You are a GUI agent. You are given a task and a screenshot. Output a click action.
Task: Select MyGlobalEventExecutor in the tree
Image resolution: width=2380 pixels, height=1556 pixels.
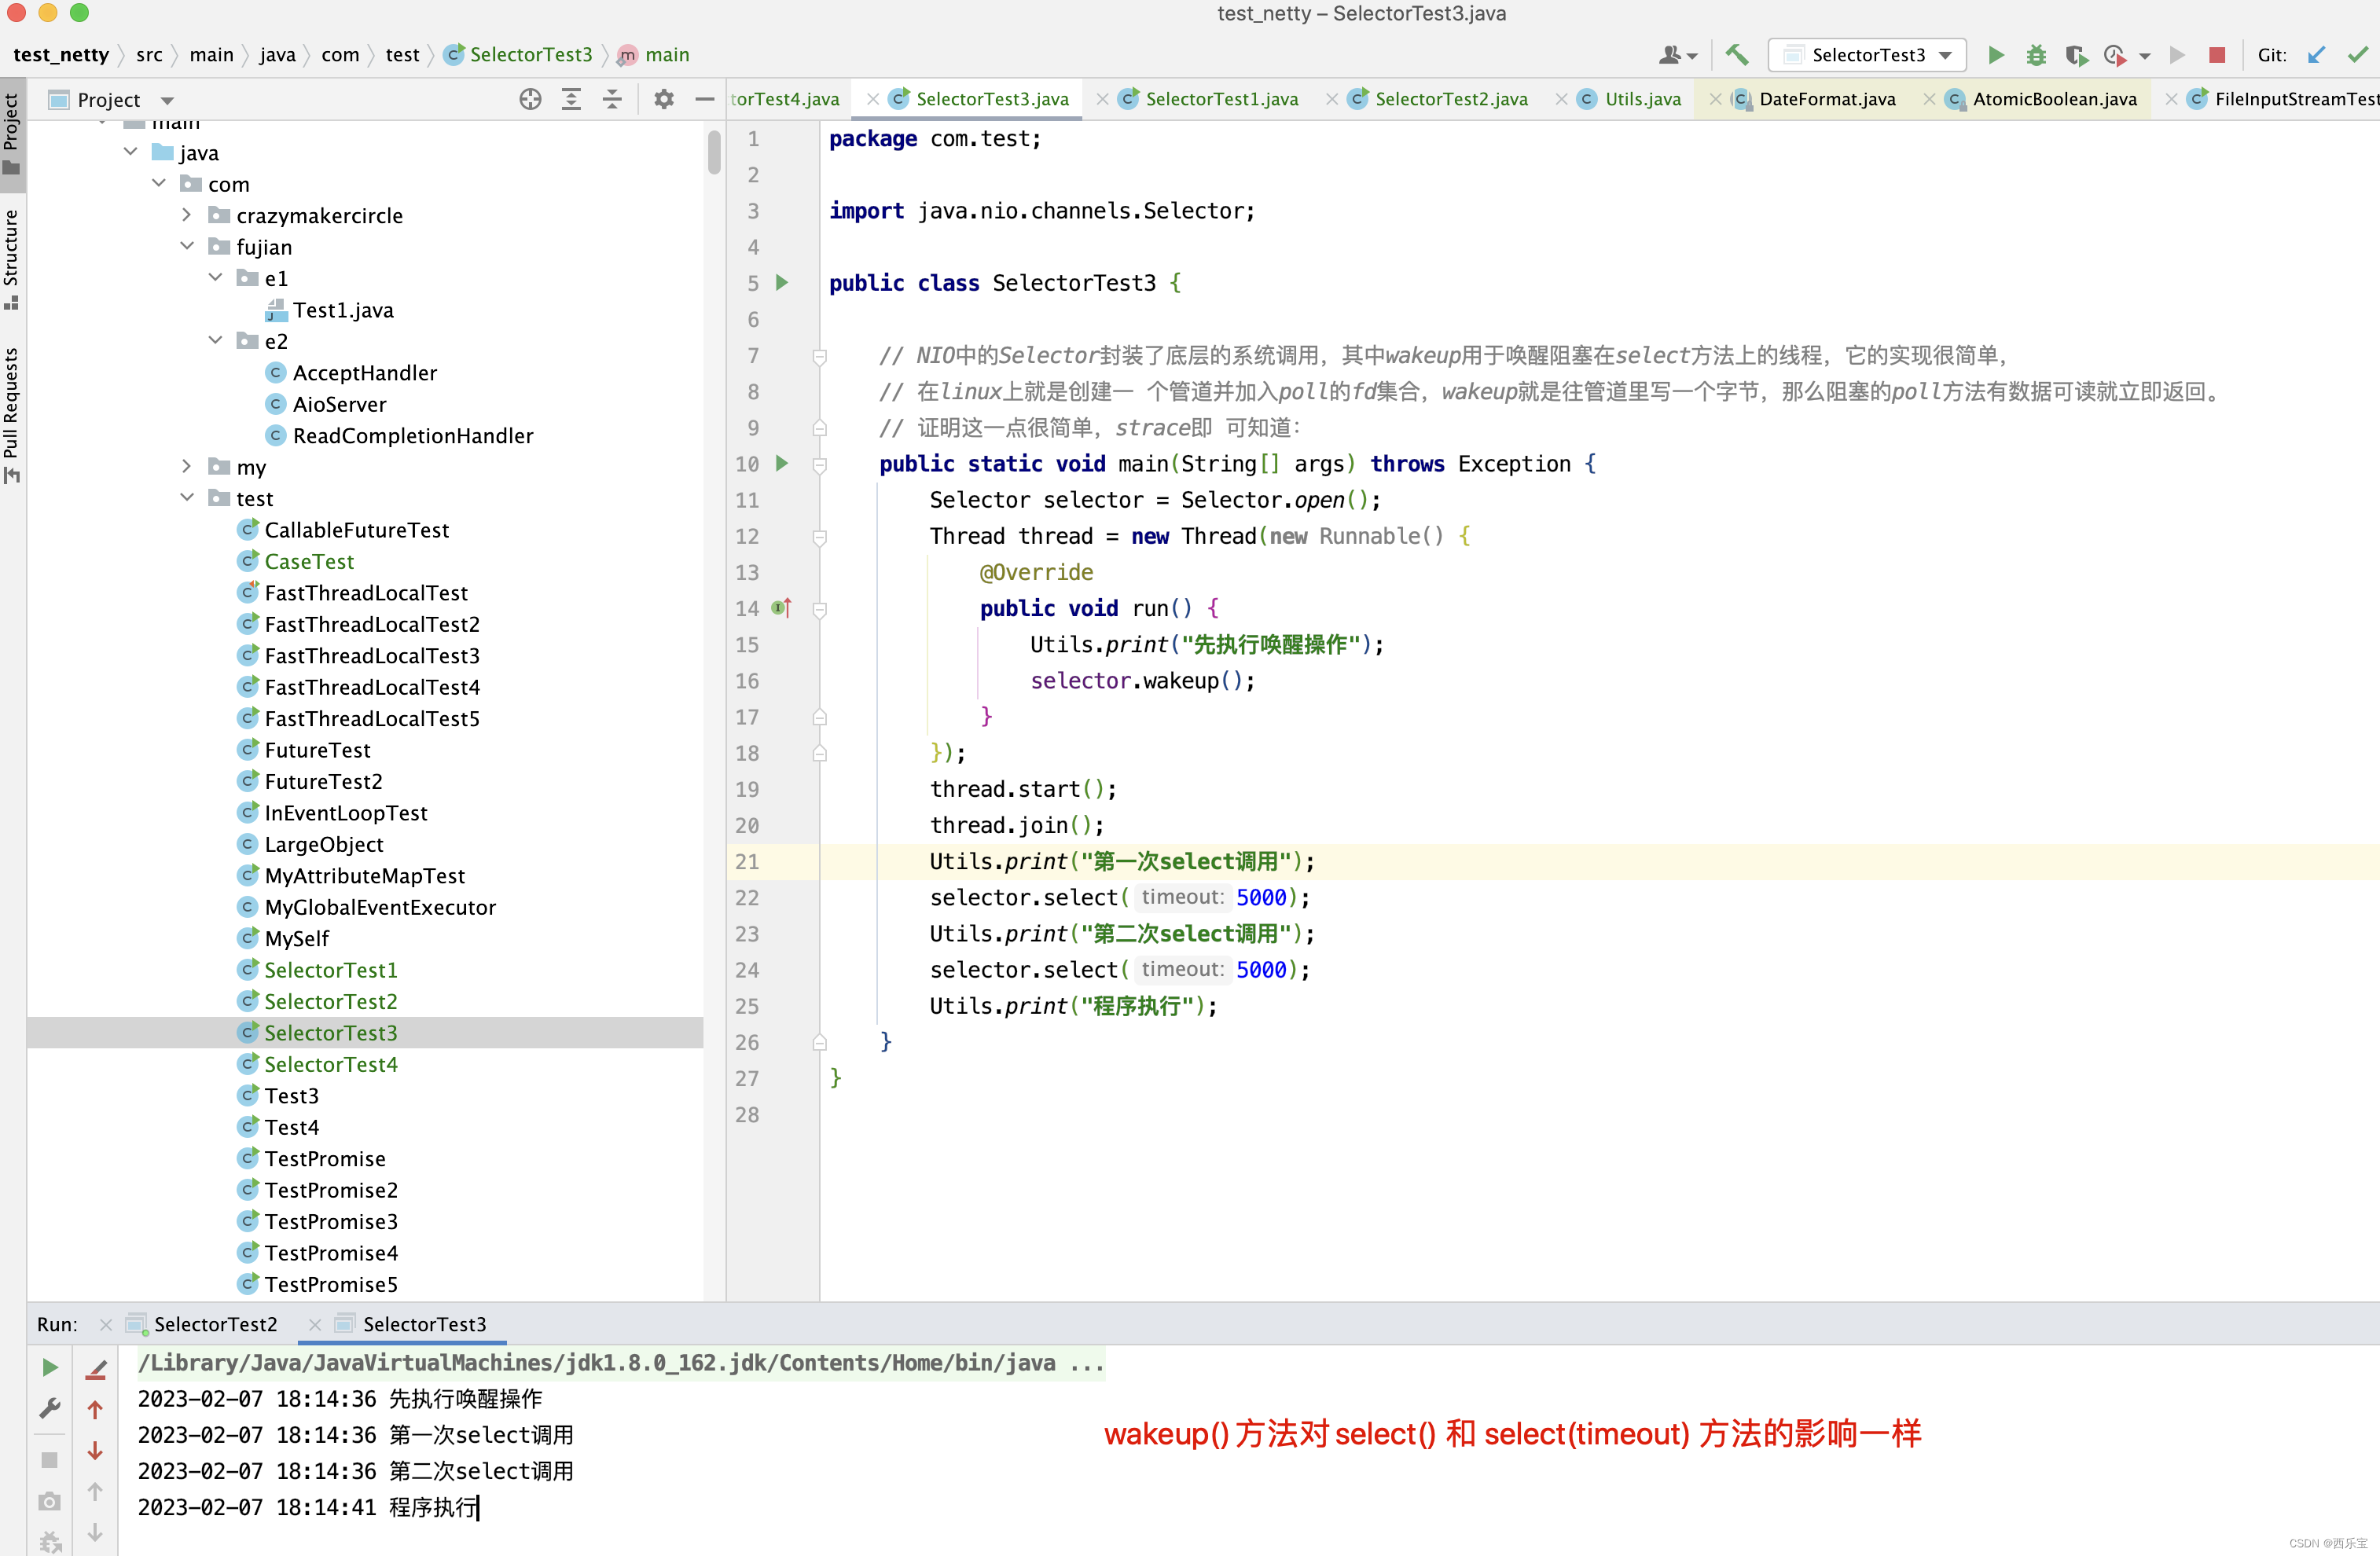coord(379,907)
